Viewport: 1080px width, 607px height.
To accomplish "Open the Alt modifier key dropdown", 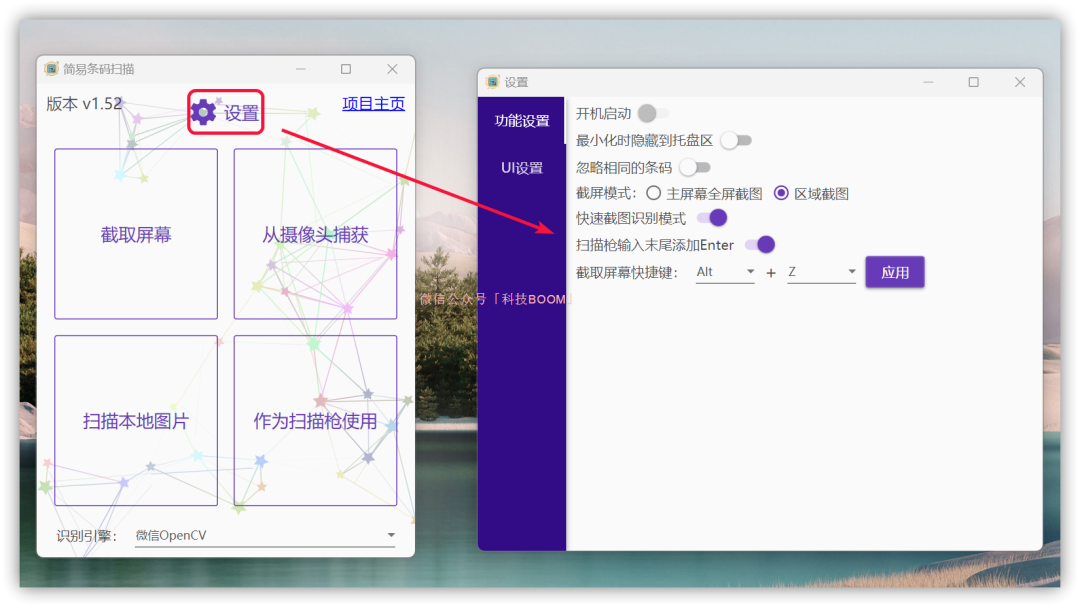I will click(x=725, y=272).
